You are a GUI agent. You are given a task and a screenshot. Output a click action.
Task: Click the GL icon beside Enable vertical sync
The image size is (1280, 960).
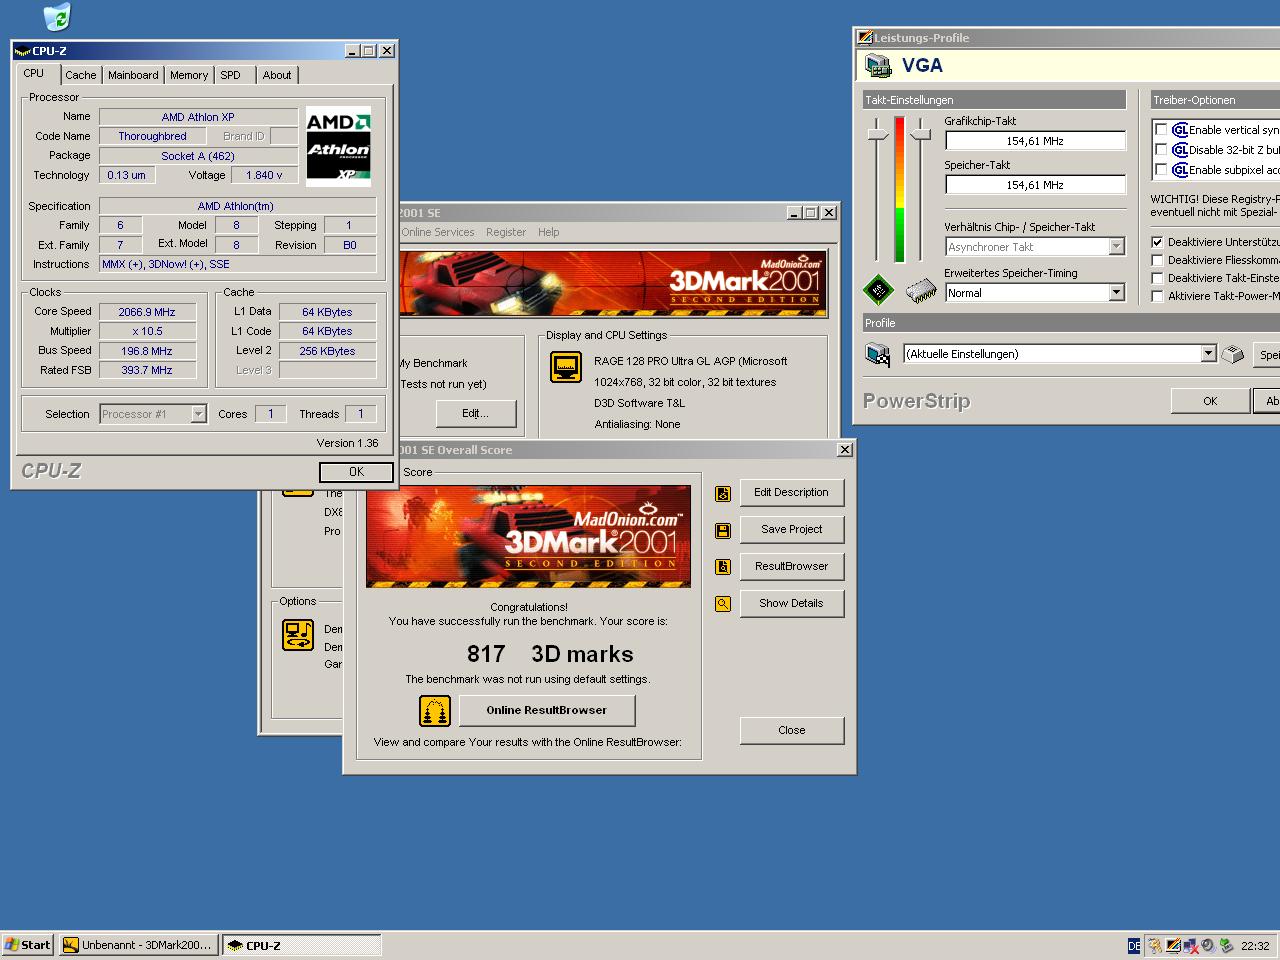coord(1180,130)
